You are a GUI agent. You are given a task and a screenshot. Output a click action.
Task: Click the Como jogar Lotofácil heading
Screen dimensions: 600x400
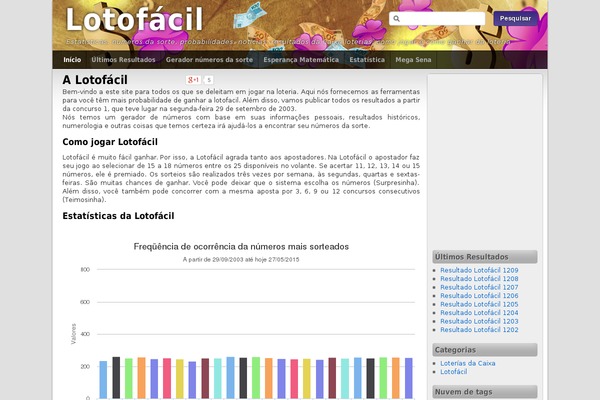pyautogui.click(x=110, y=142)
